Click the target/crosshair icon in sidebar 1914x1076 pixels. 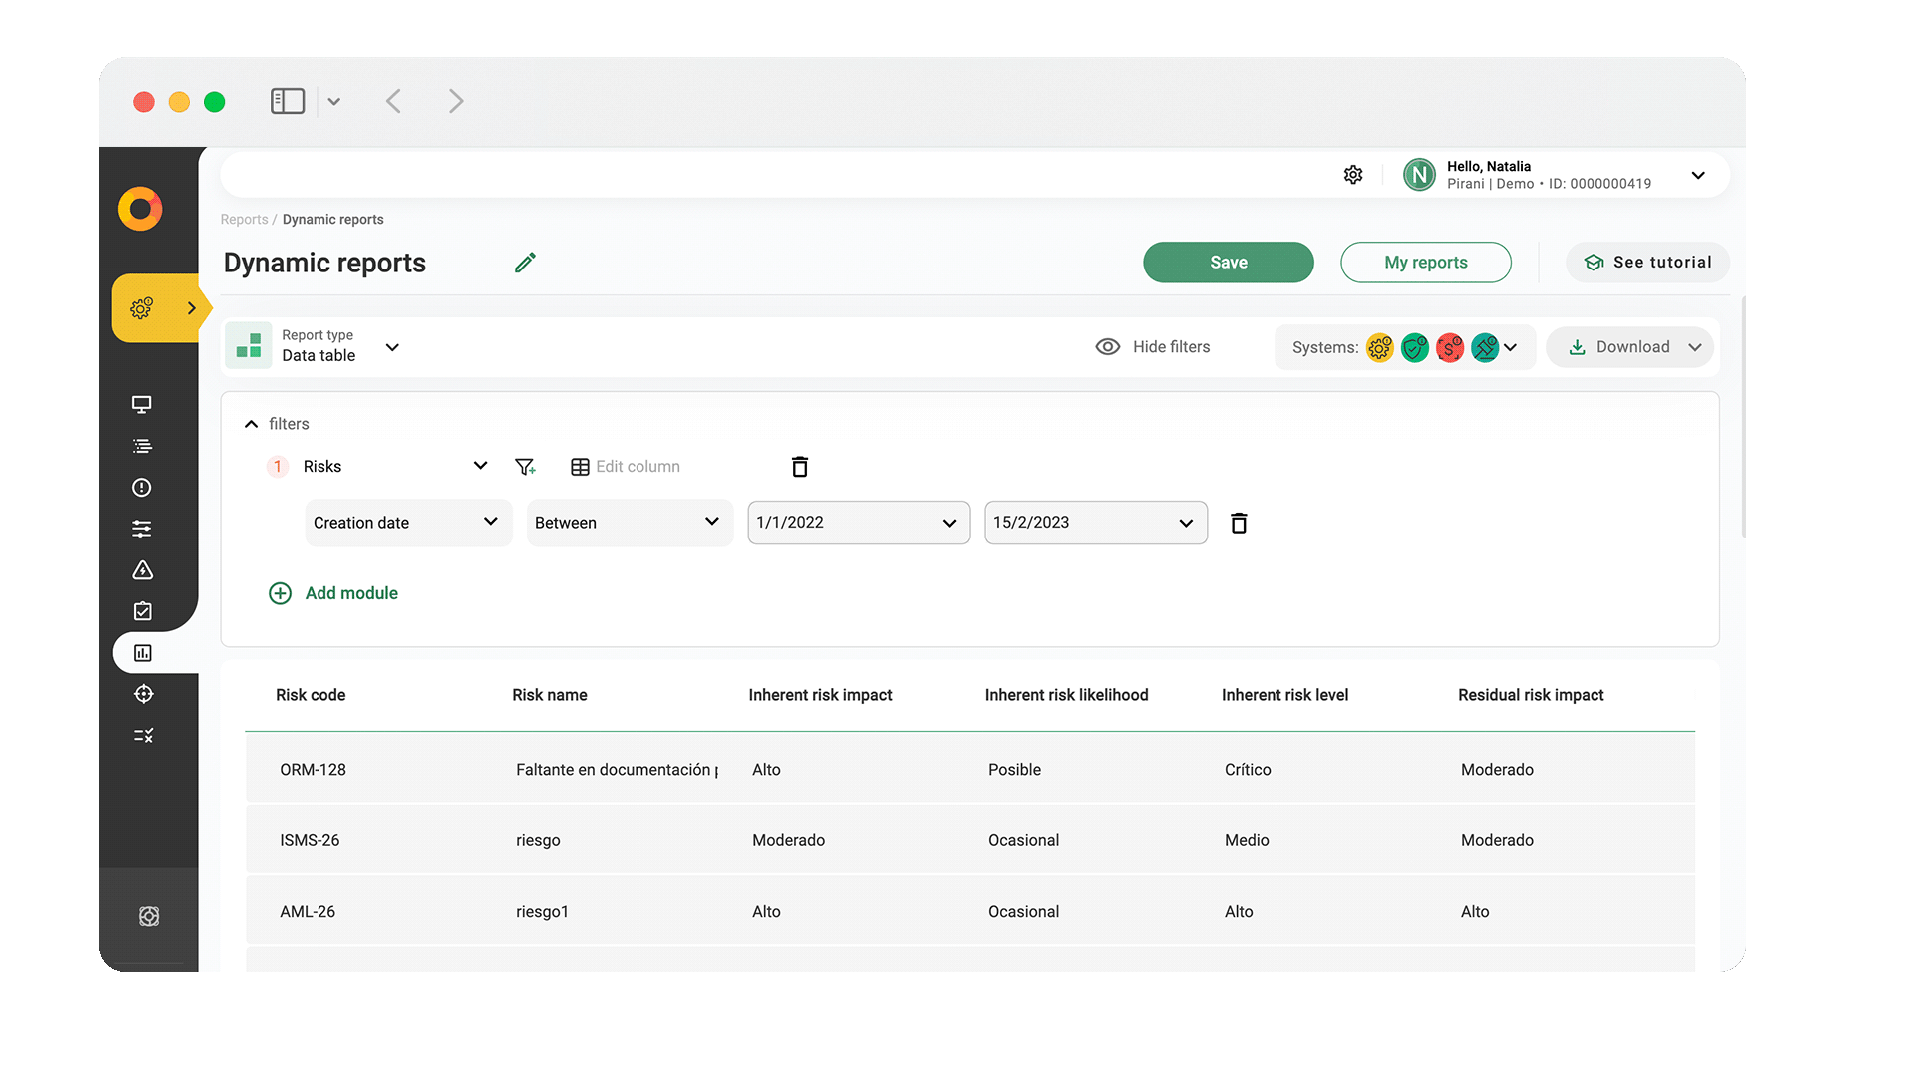tap(142, 694)
